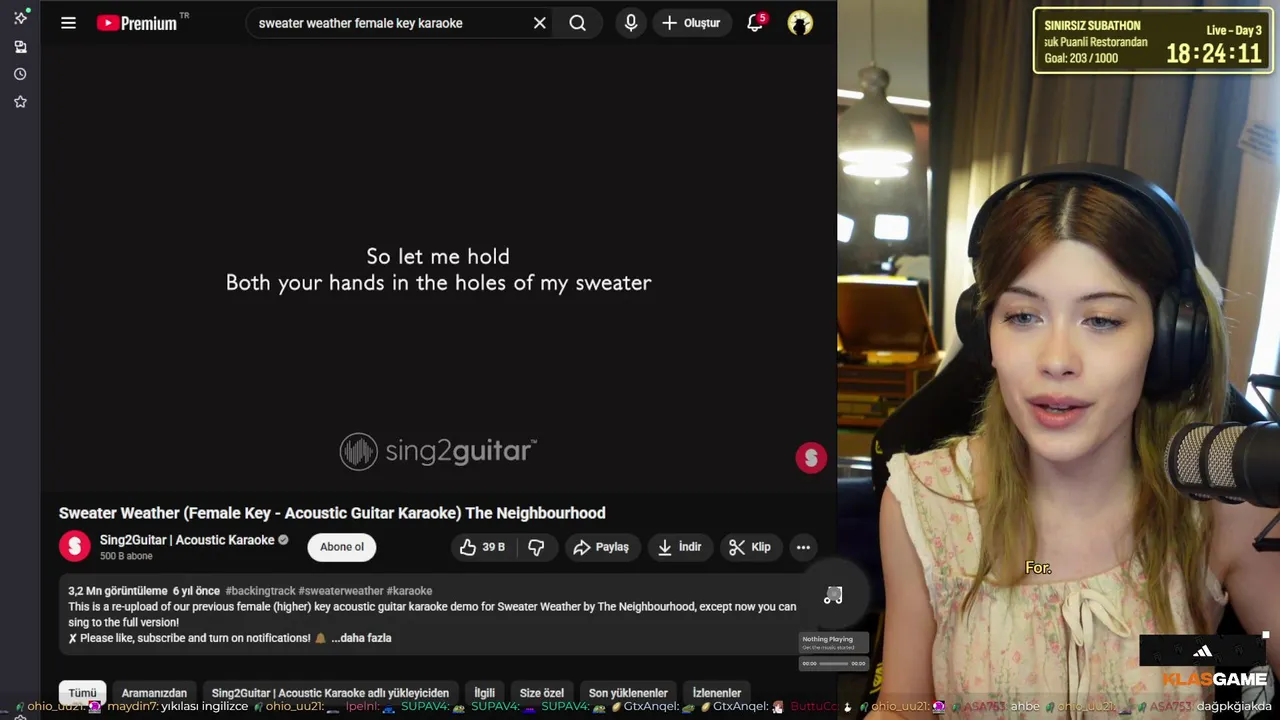Click the #karaoke hashtag
This screenshot has height=720, width=1280.
(x=409, y=591)
